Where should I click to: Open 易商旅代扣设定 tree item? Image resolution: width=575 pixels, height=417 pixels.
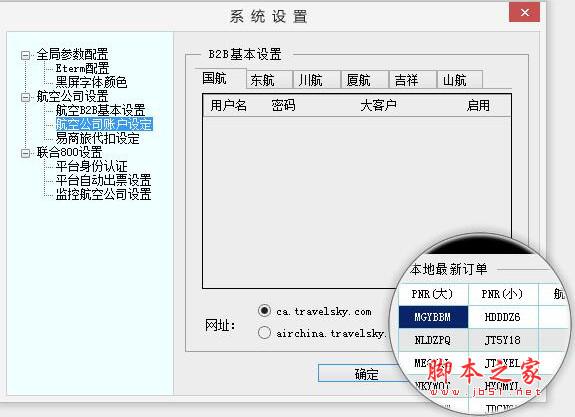[98, 138]
